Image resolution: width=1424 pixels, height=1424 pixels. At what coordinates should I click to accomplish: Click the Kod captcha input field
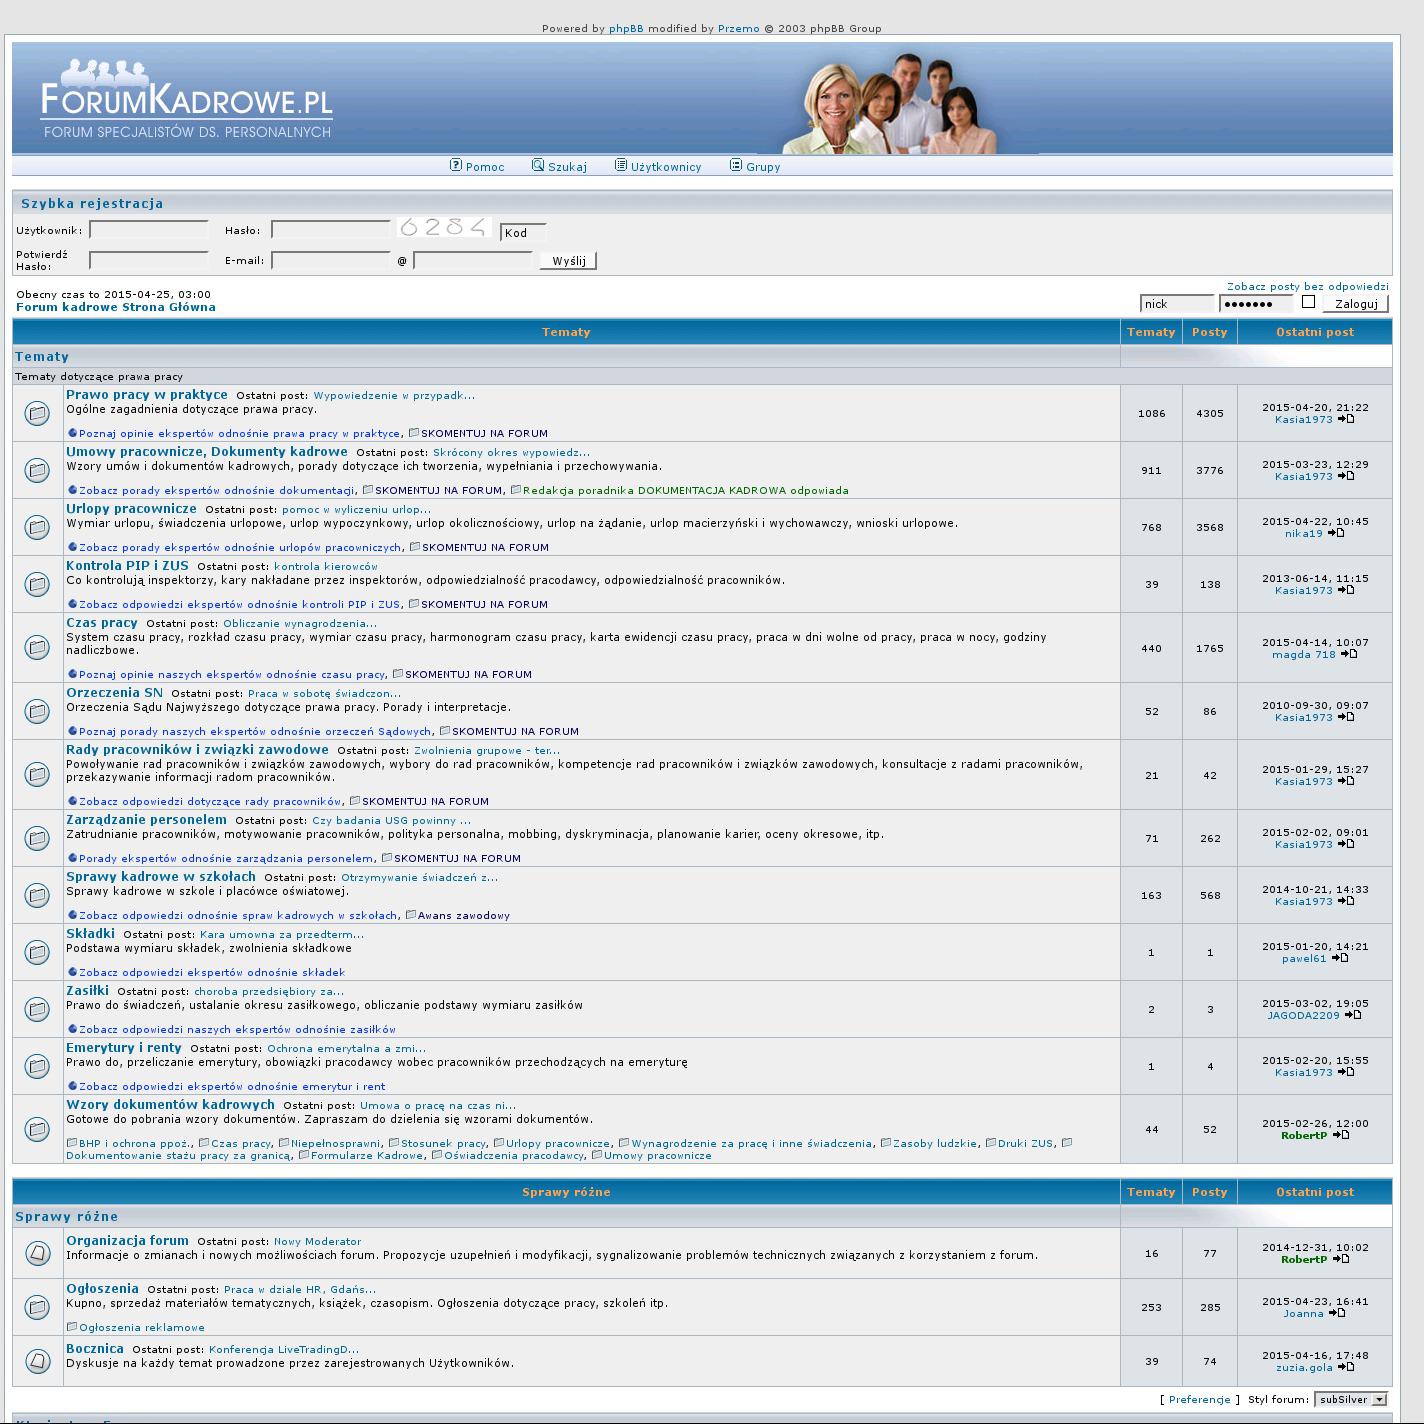(523, 232)
